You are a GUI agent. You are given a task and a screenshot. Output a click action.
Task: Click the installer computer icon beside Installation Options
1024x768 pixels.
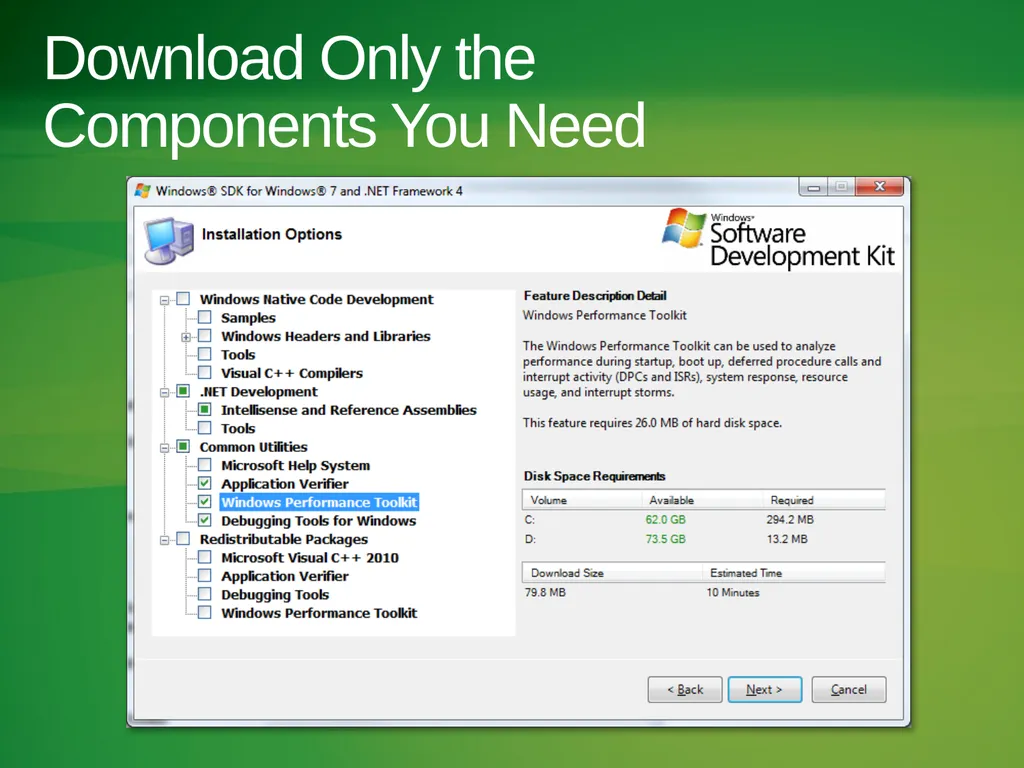pyautogui.click(x=168, y=240)
